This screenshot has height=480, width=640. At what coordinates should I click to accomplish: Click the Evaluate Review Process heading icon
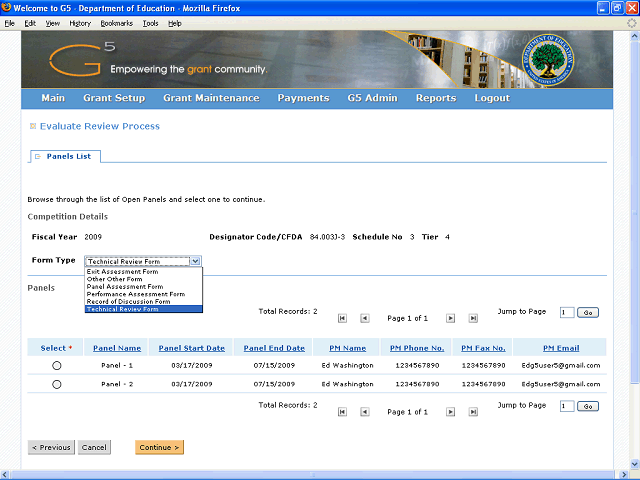tap(33, 126)
